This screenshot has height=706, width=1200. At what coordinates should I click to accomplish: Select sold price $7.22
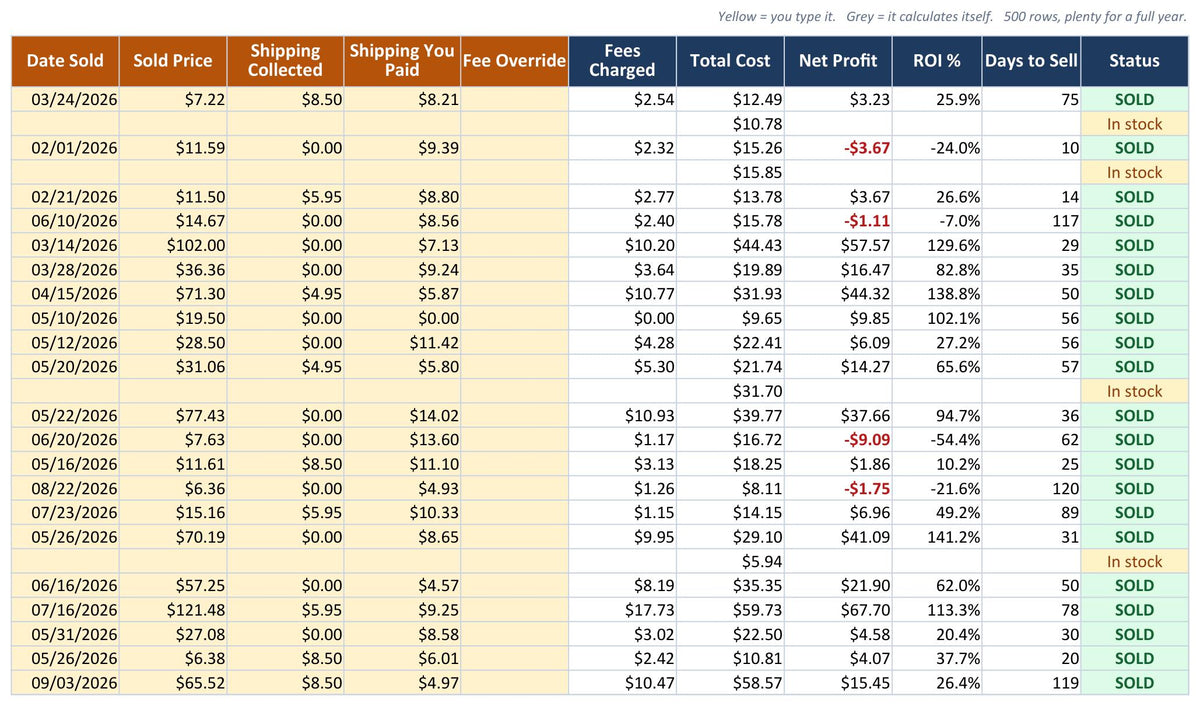(173, 100)
